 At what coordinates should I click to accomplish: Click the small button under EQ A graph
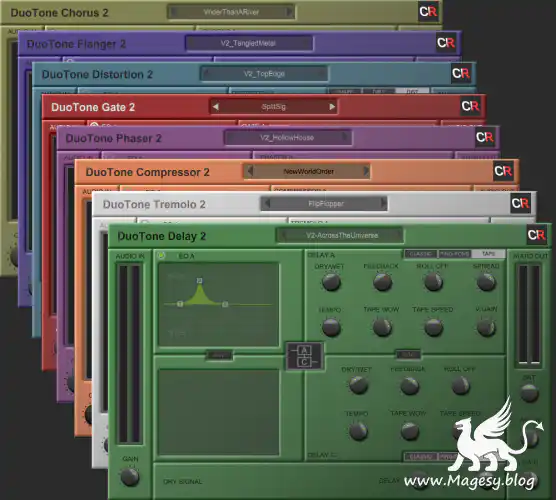219,355
